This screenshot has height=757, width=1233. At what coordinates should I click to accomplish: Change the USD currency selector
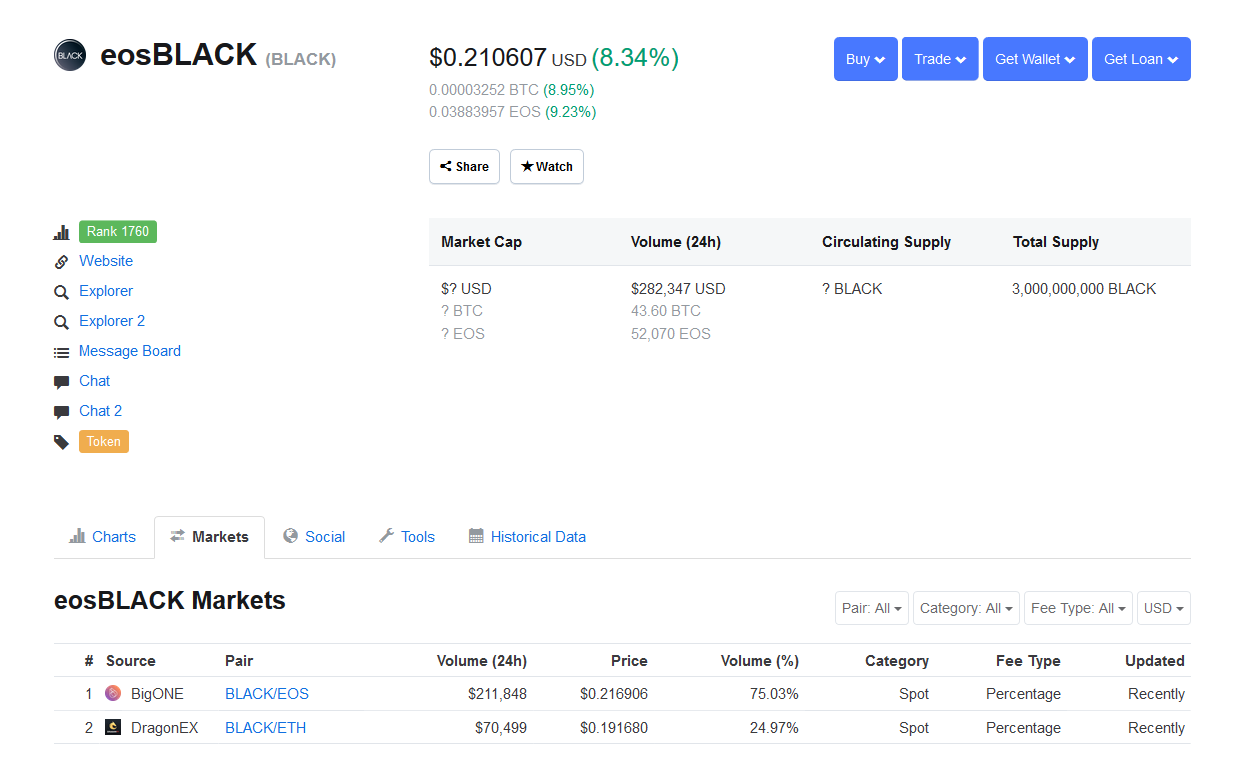[x=1164, y=608]
